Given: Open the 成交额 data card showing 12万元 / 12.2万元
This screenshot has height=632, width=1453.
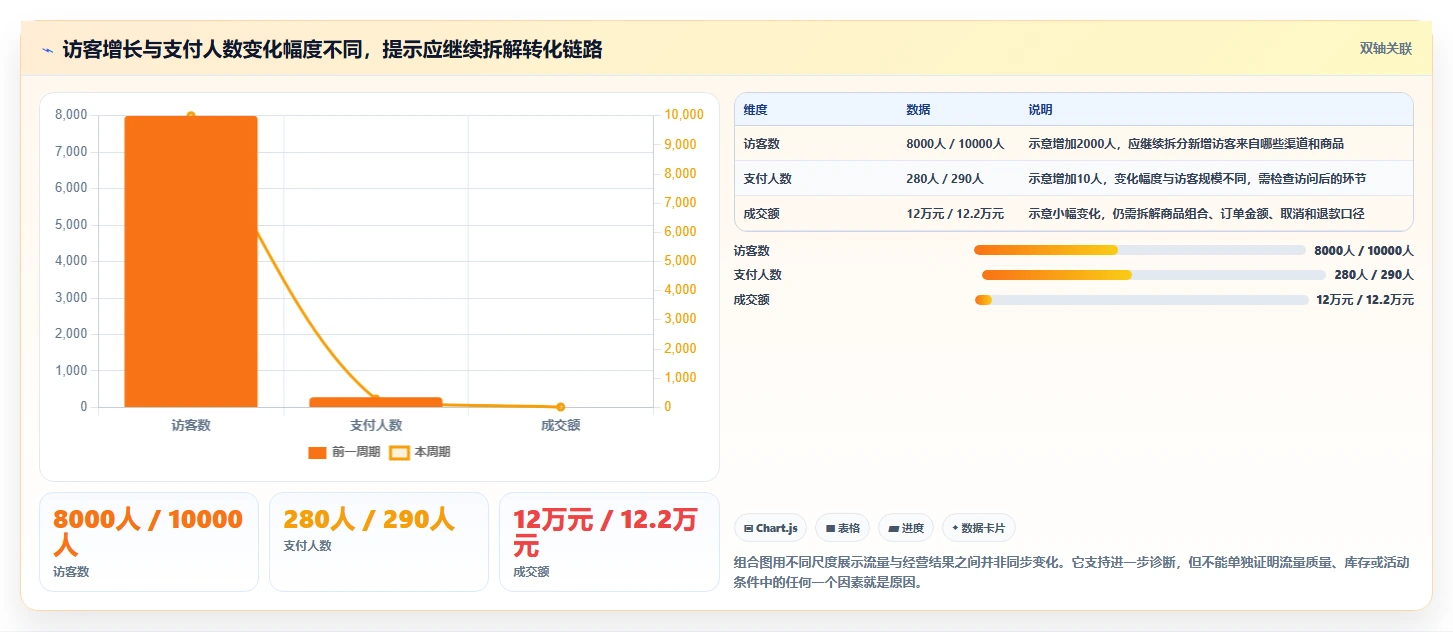Looking at the screenshot, I should (x=609, y=542).
